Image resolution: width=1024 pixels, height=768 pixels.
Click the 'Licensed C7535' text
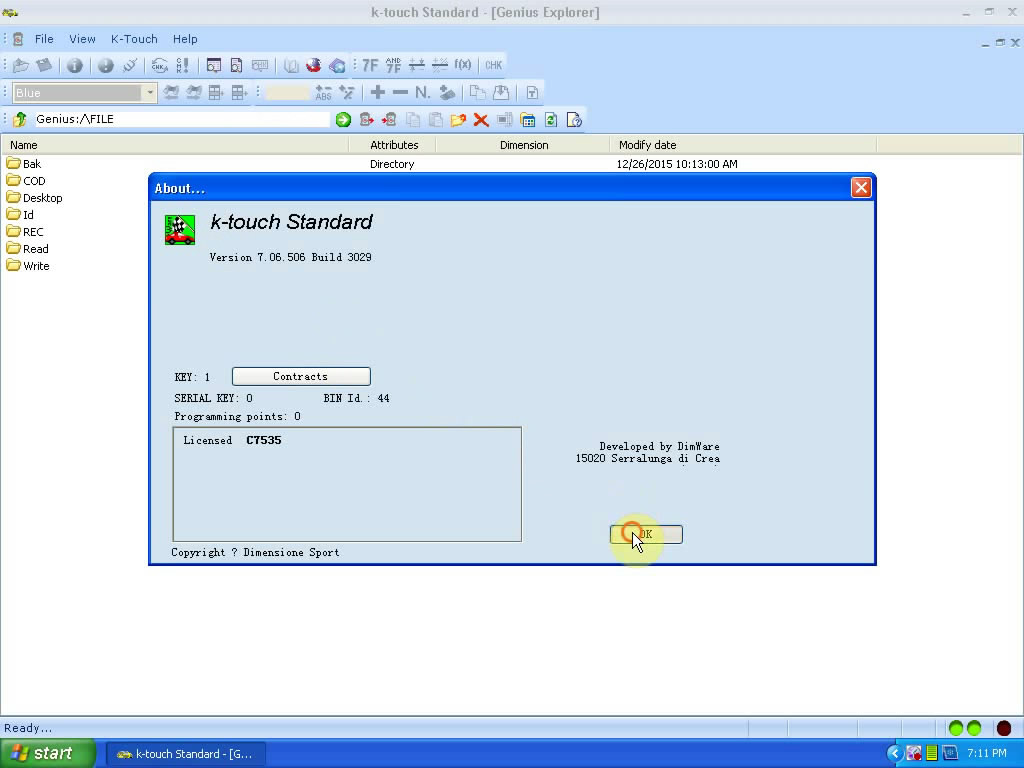point(232,440)
